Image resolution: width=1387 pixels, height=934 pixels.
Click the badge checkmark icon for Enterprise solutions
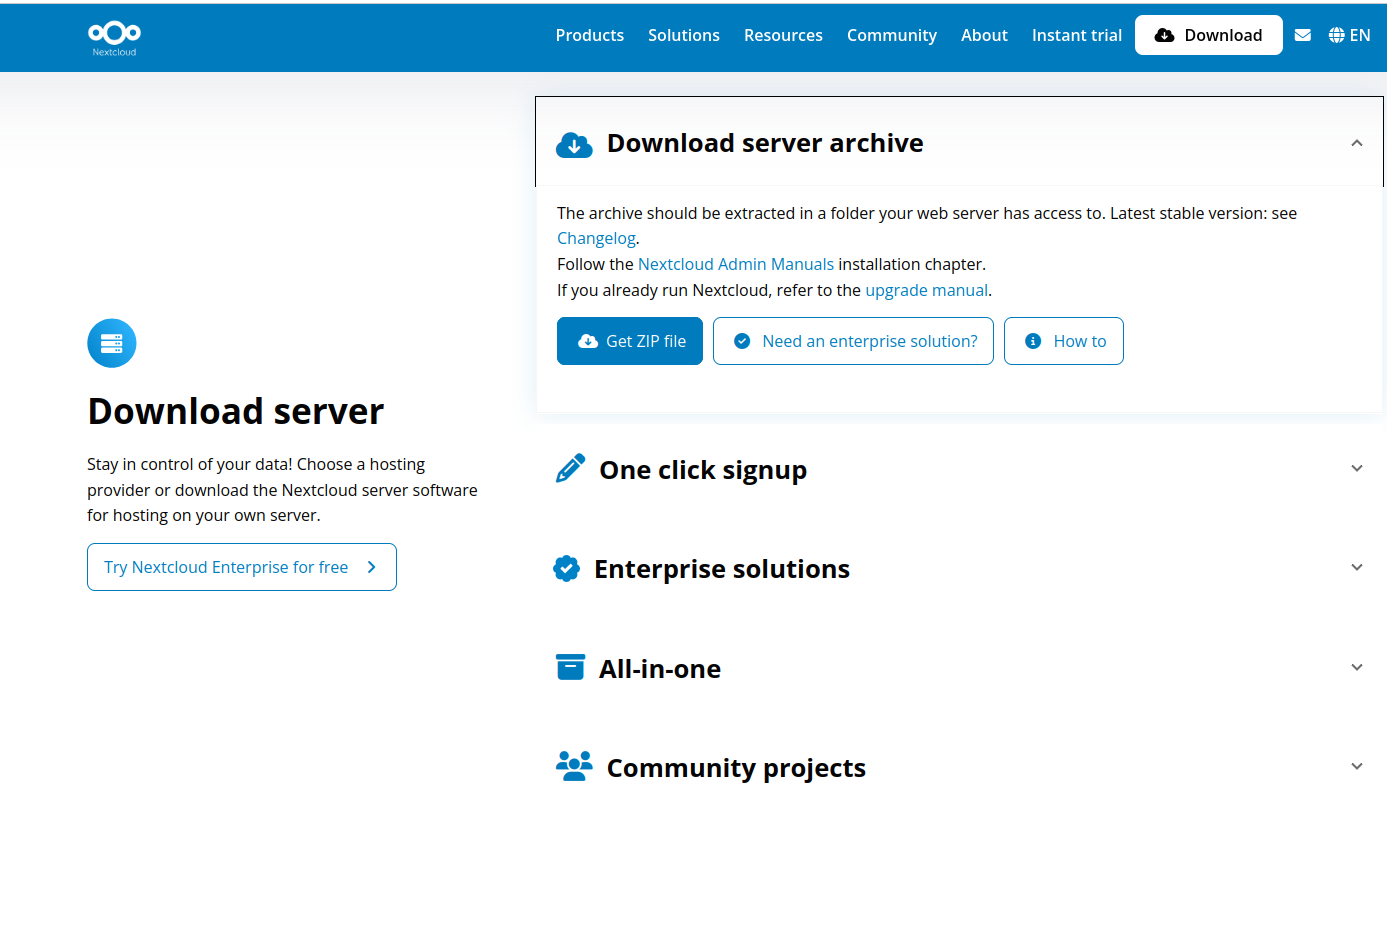coord(567,568)
